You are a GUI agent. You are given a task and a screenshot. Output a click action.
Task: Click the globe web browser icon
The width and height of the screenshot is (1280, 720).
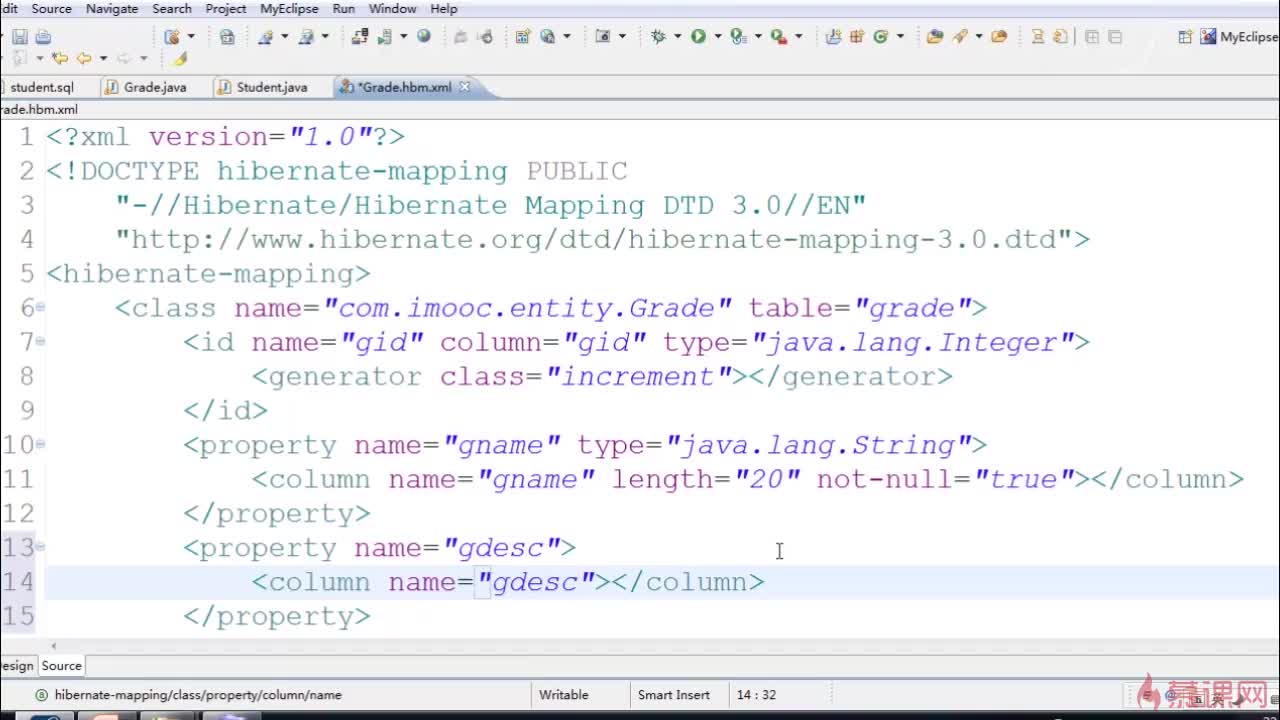424,37
